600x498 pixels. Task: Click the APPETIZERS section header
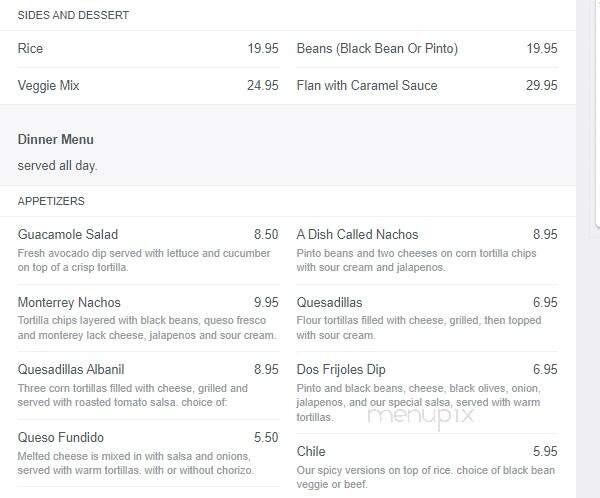pos(51,201)
